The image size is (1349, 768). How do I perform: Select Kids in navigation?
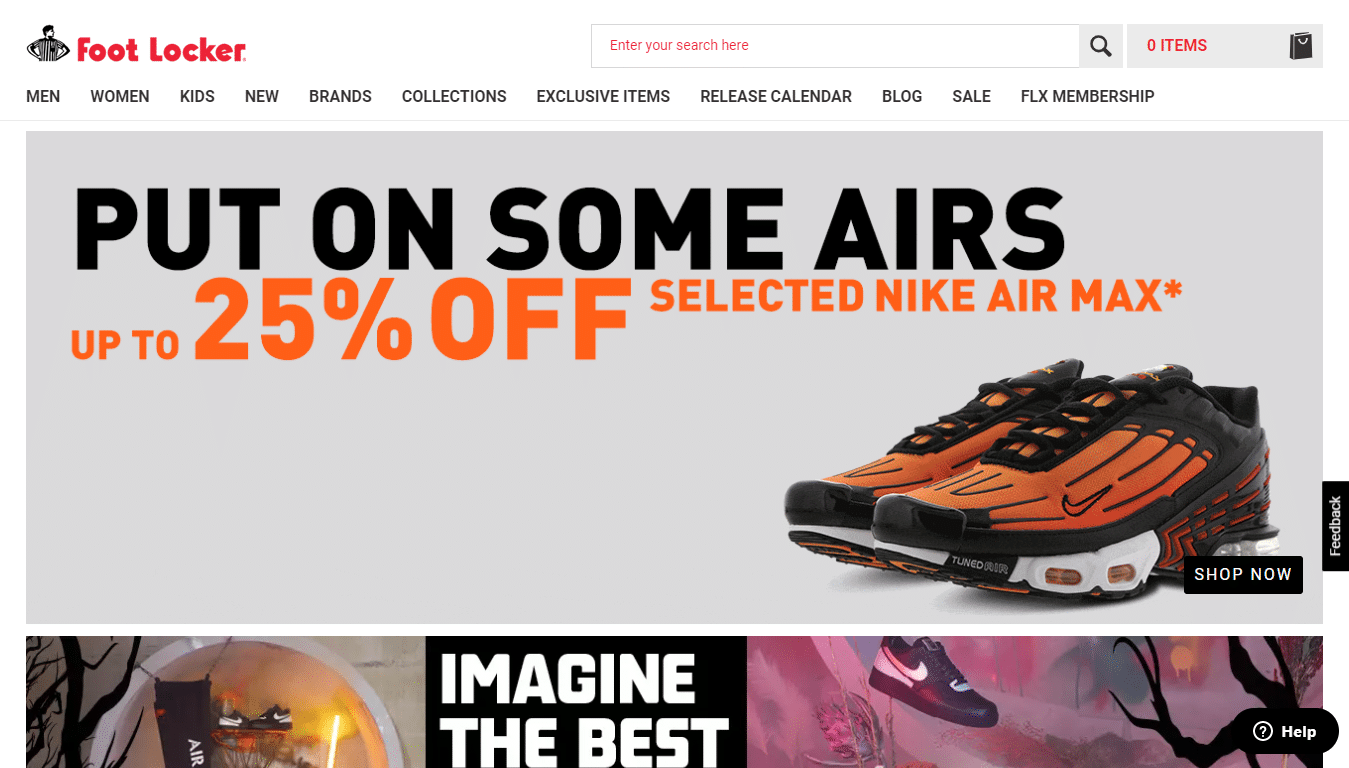tap(197, 96)
